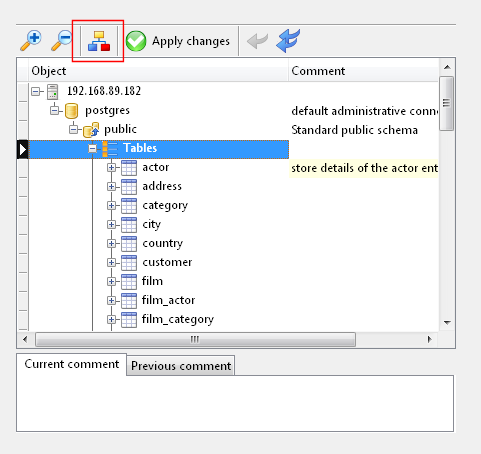Viewport: 481px width, 454px height.
Task: Expand the actor table node
Action: tap(111, 167)
